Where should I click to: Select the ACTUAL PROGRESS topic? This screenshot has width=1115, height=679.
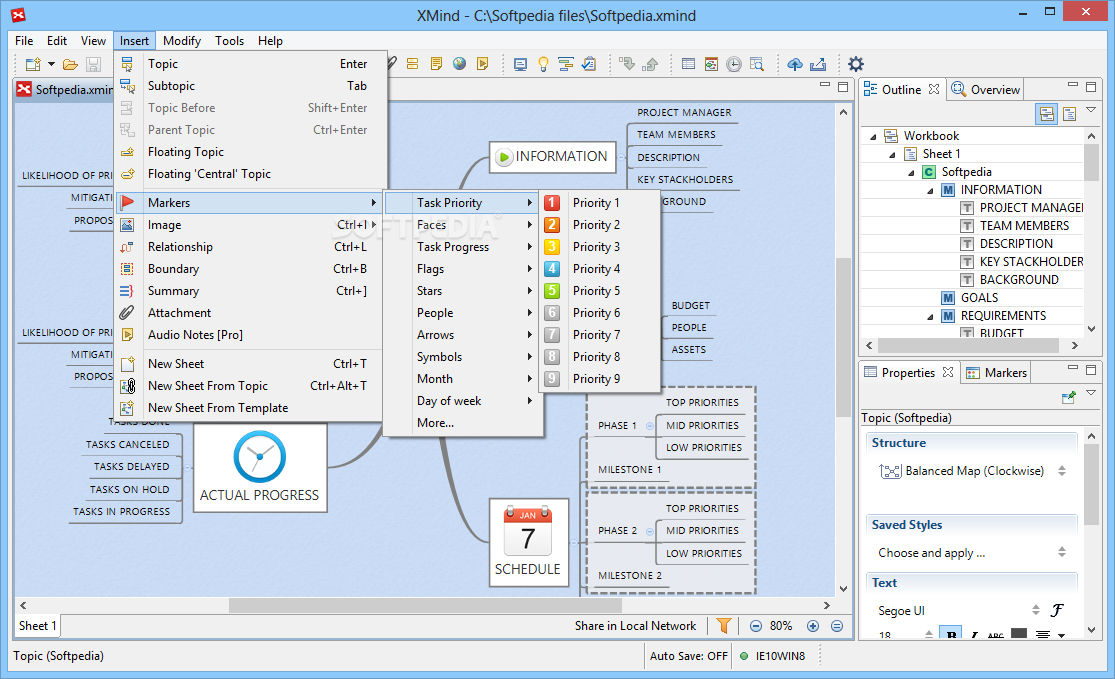point(260,467)
